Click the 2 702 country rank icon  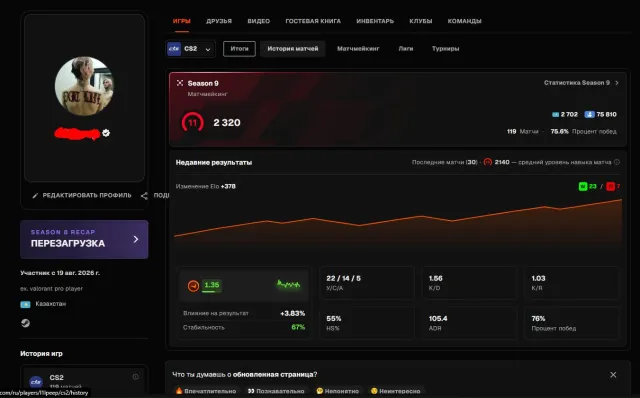556,115
